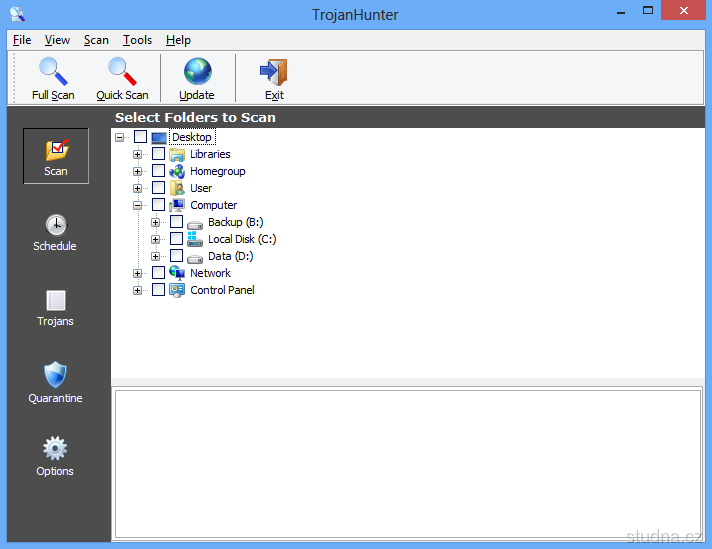
Task: Open the Schedule panel in the sidebar
Action: click(x=55, y=233)
